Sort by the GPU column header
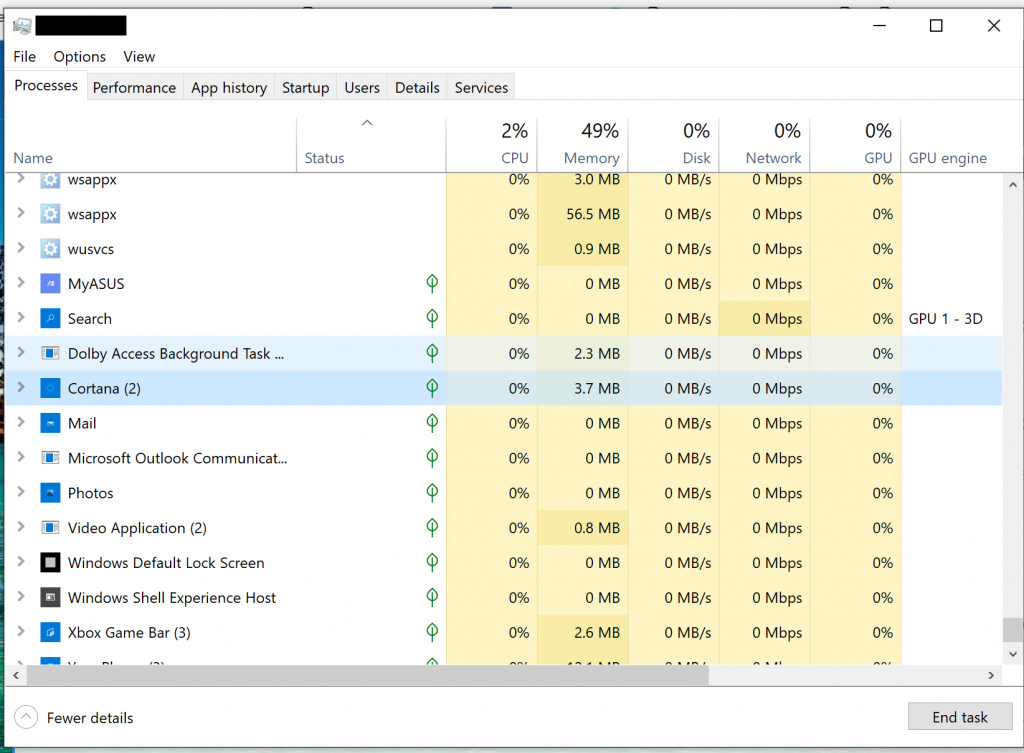The image size is (1024, 753). coord(856,145)
